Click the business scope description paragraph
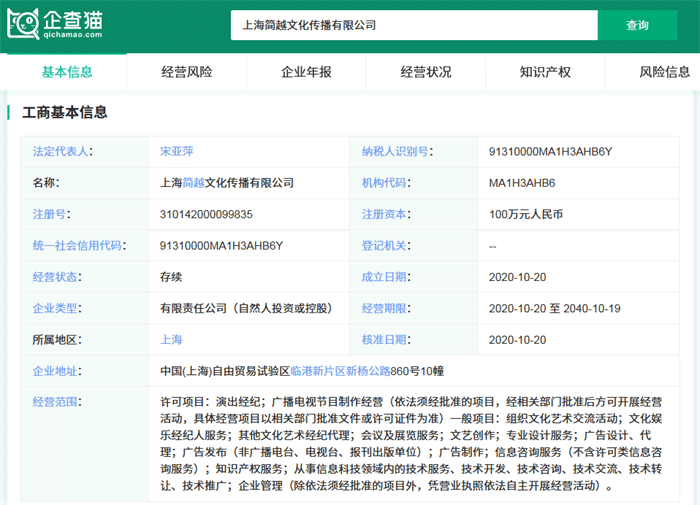 [411, 443]
